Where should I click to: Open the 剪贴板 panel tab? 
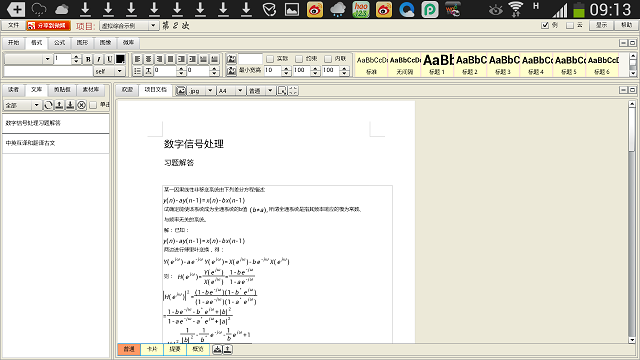62,89
